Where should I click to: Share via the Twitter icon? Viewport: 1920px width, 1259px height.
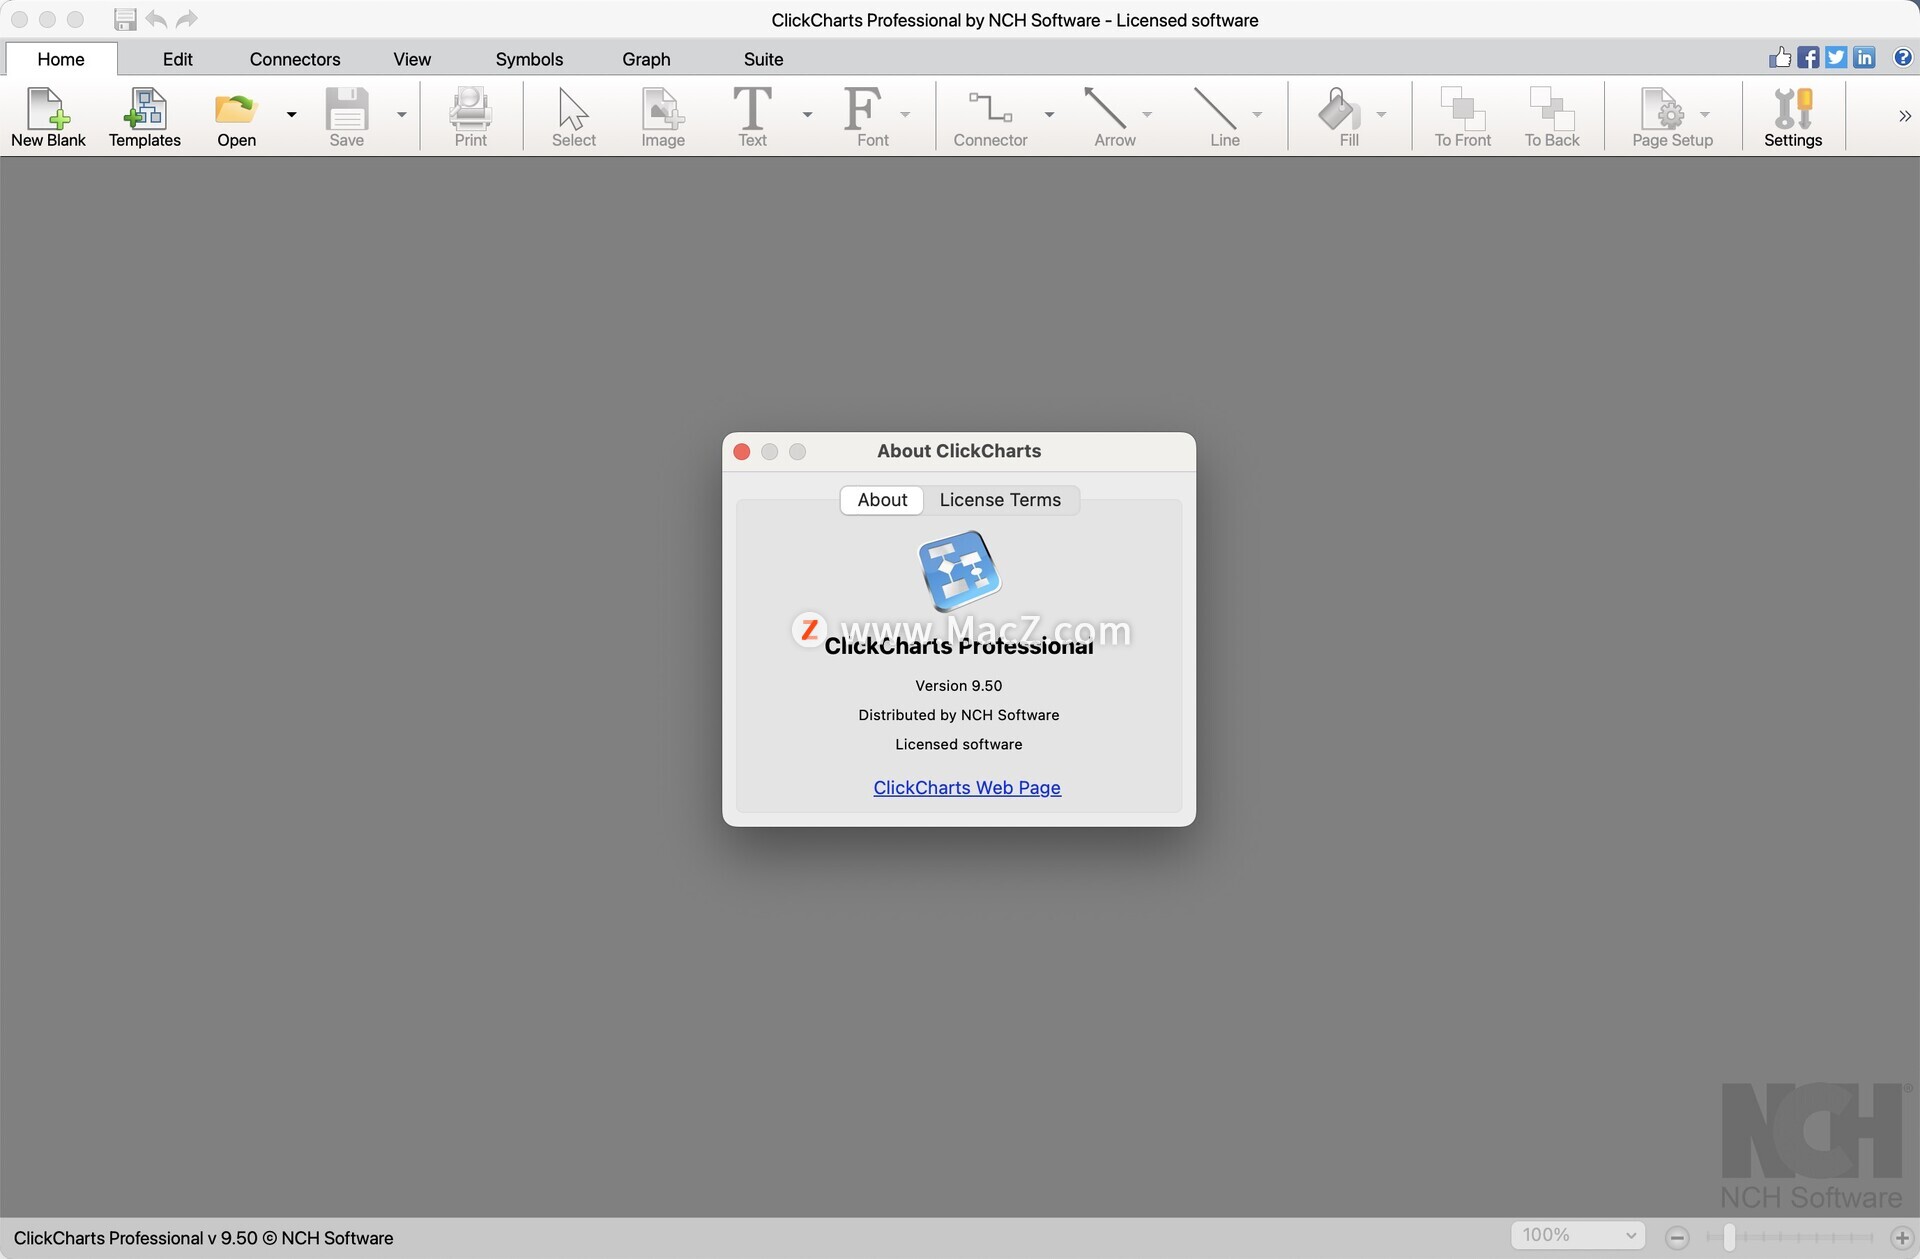[1836, 57]
